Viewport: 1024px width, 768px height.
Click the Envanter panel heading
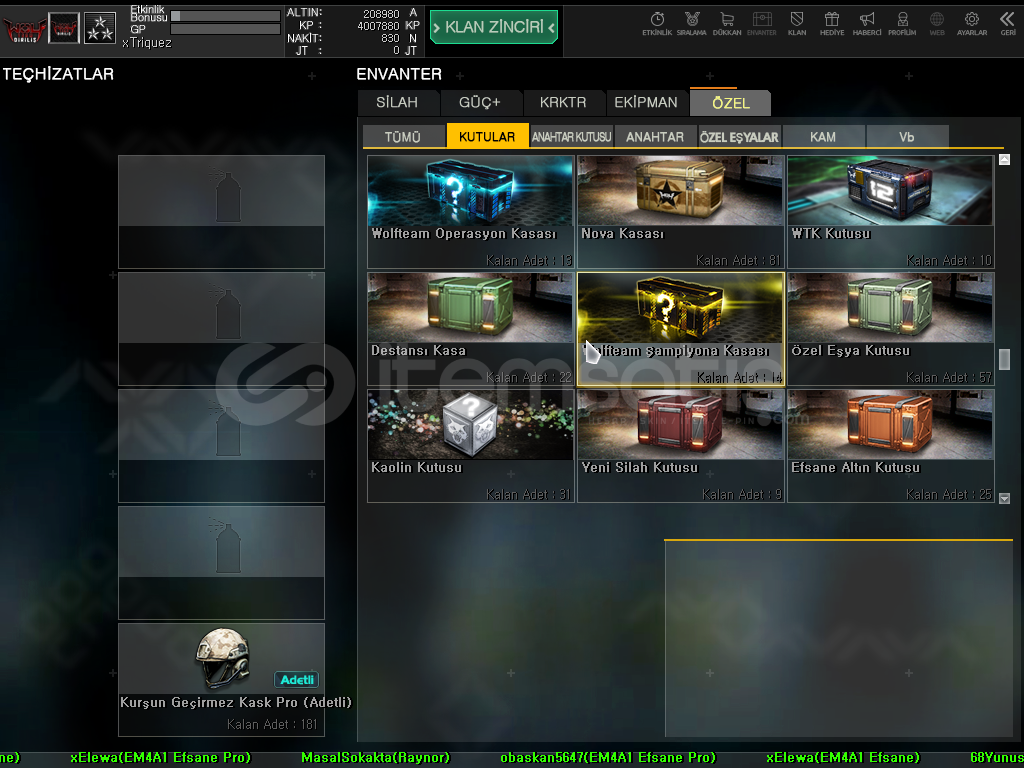(x=399, y=74)
